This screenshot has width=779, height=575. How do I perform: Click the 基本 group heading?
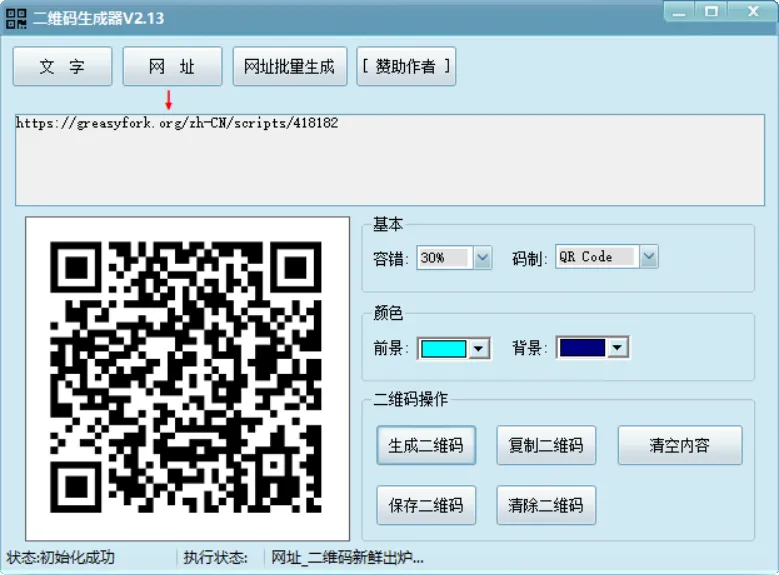pyautogui.click(x=388, y=225)
